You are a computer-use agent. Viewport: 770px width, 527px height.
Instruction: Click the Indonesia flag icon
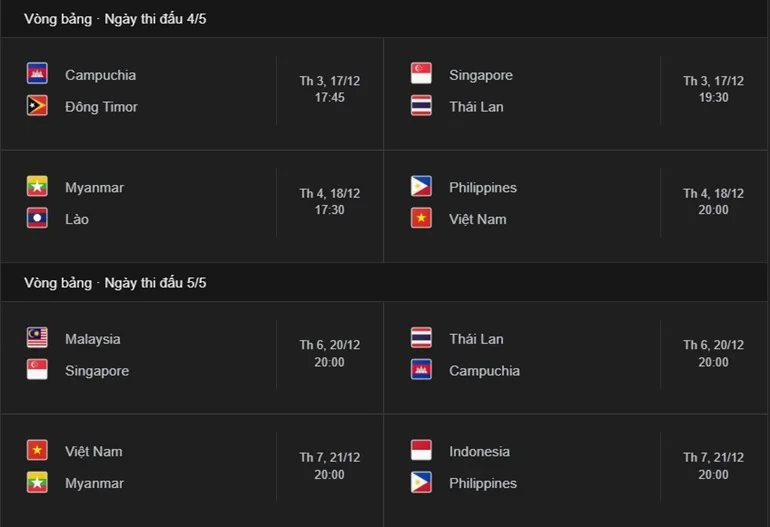tap(421, 450)
